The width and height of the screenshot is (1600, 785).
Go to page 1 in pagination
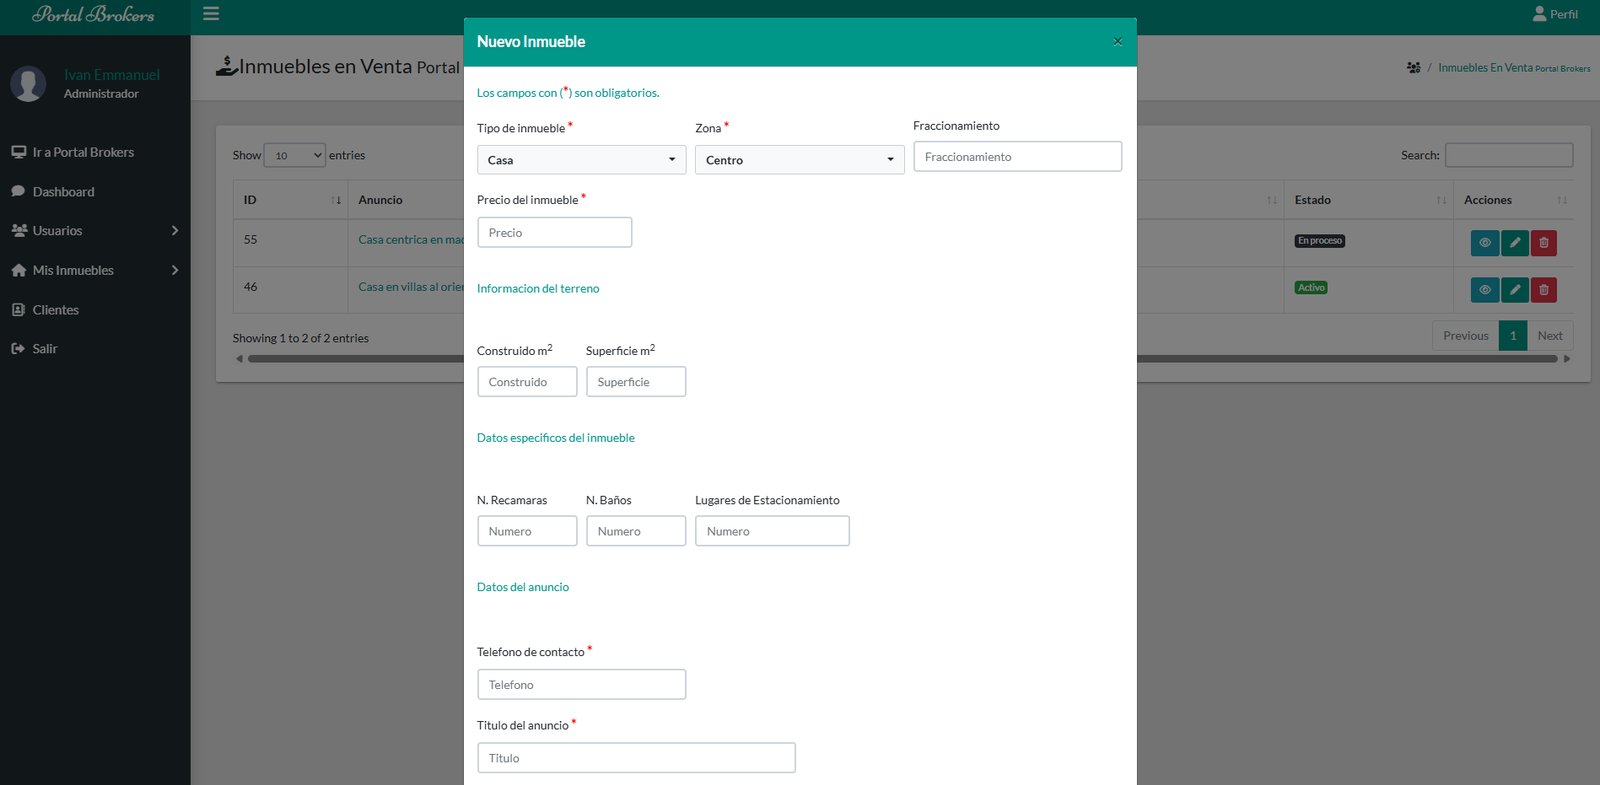point(1513,336)
